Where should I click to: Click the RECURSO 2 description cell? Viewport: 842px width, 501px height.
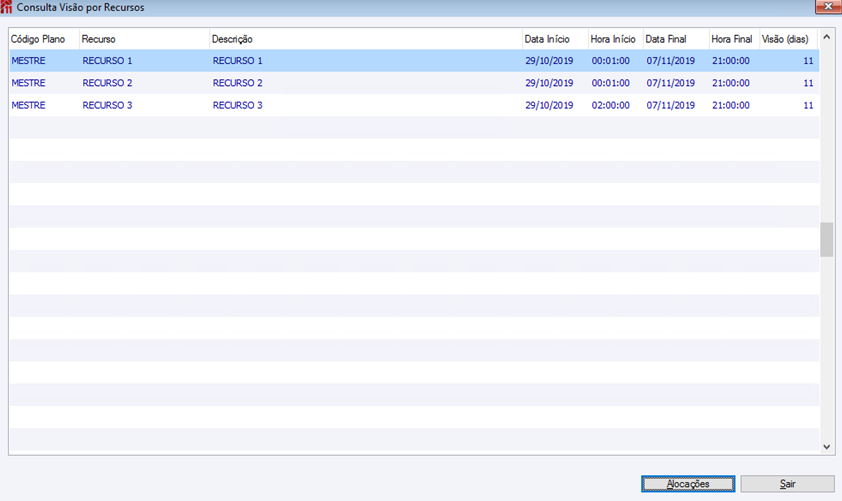click(x=238, y=83)
